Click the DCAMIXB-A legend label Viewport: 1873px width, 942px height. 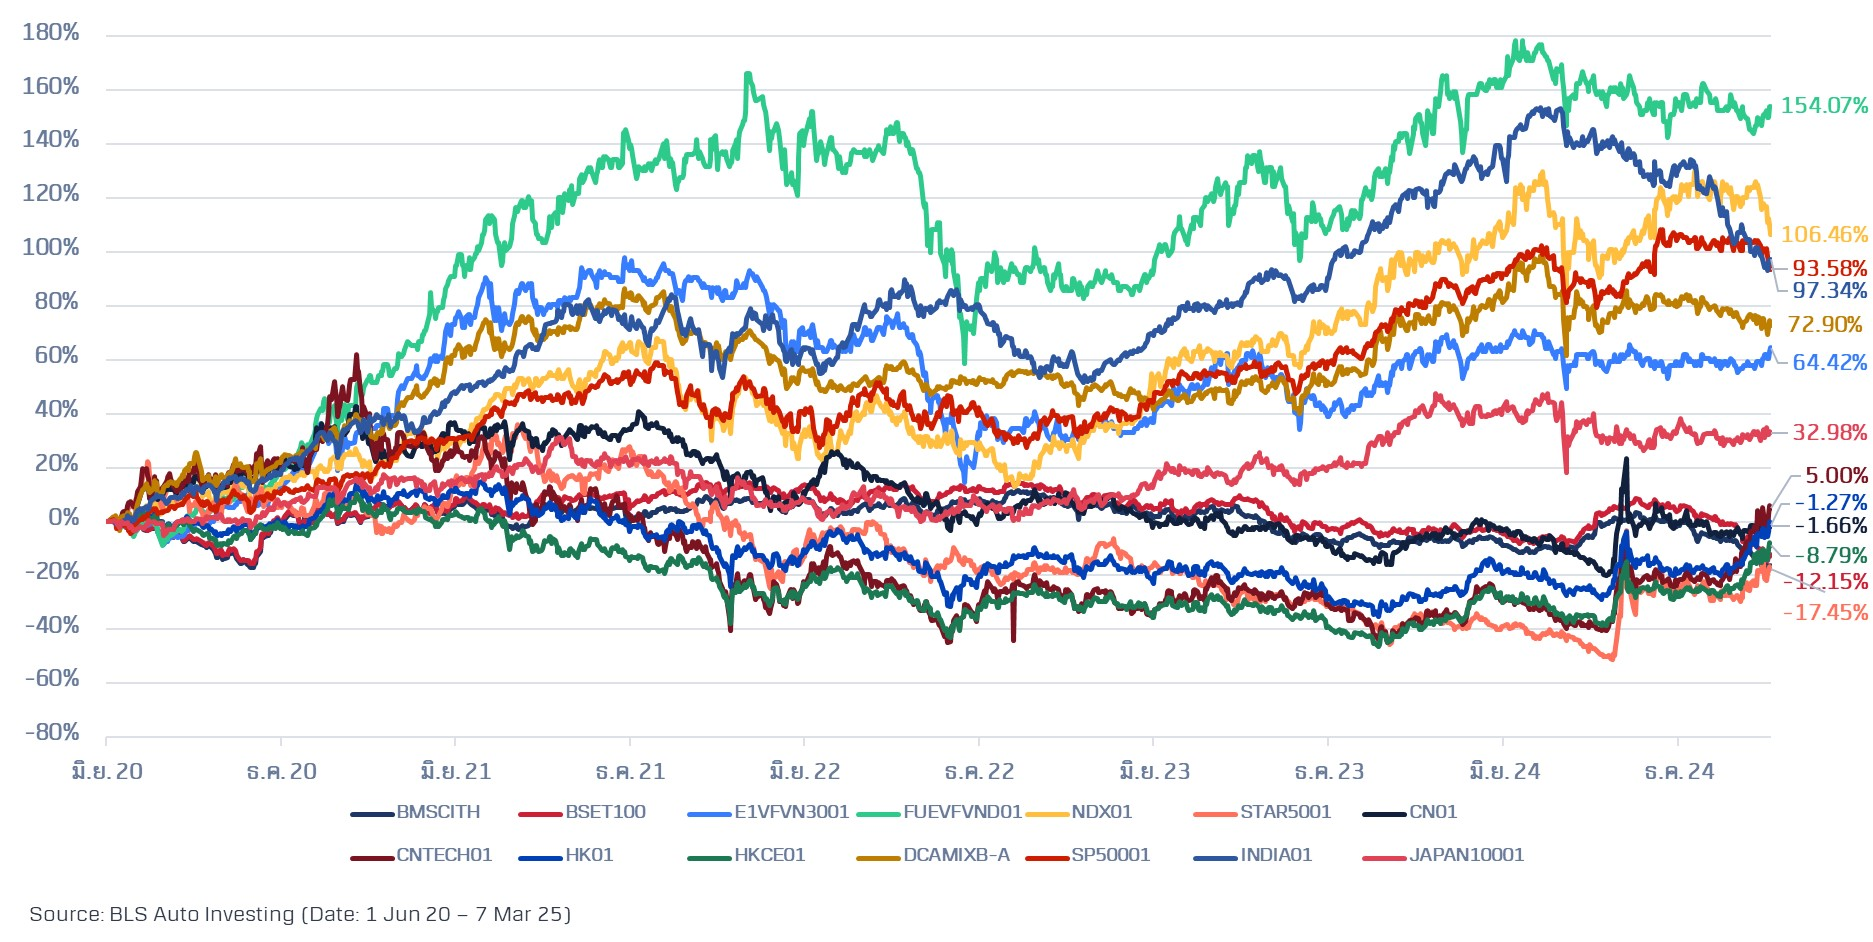956,855
